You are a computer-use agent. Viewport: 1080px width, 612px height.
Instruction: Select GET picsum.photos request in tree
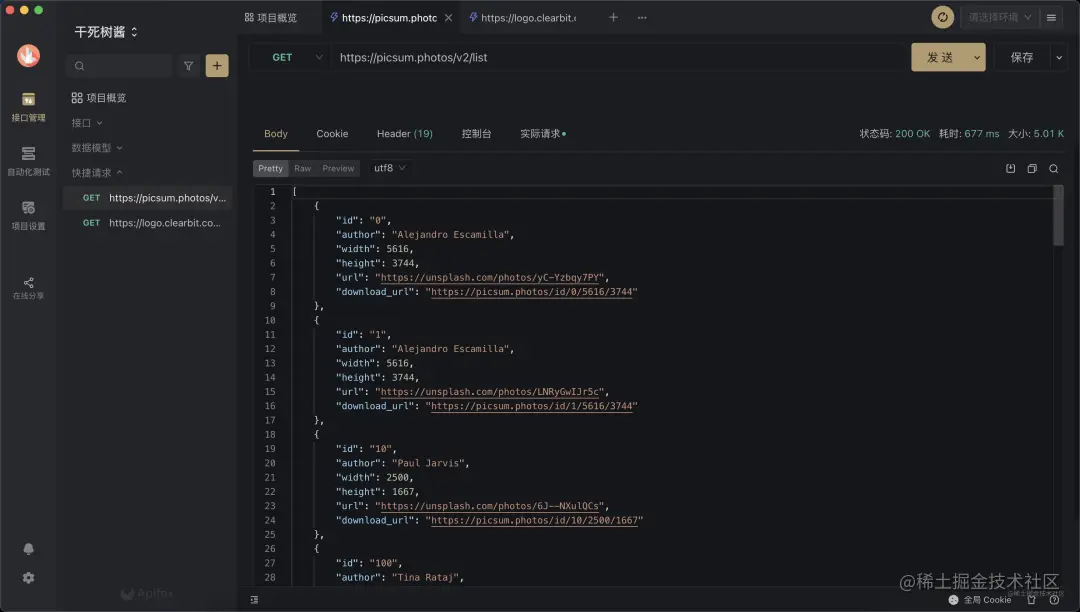tap(148, 198)
